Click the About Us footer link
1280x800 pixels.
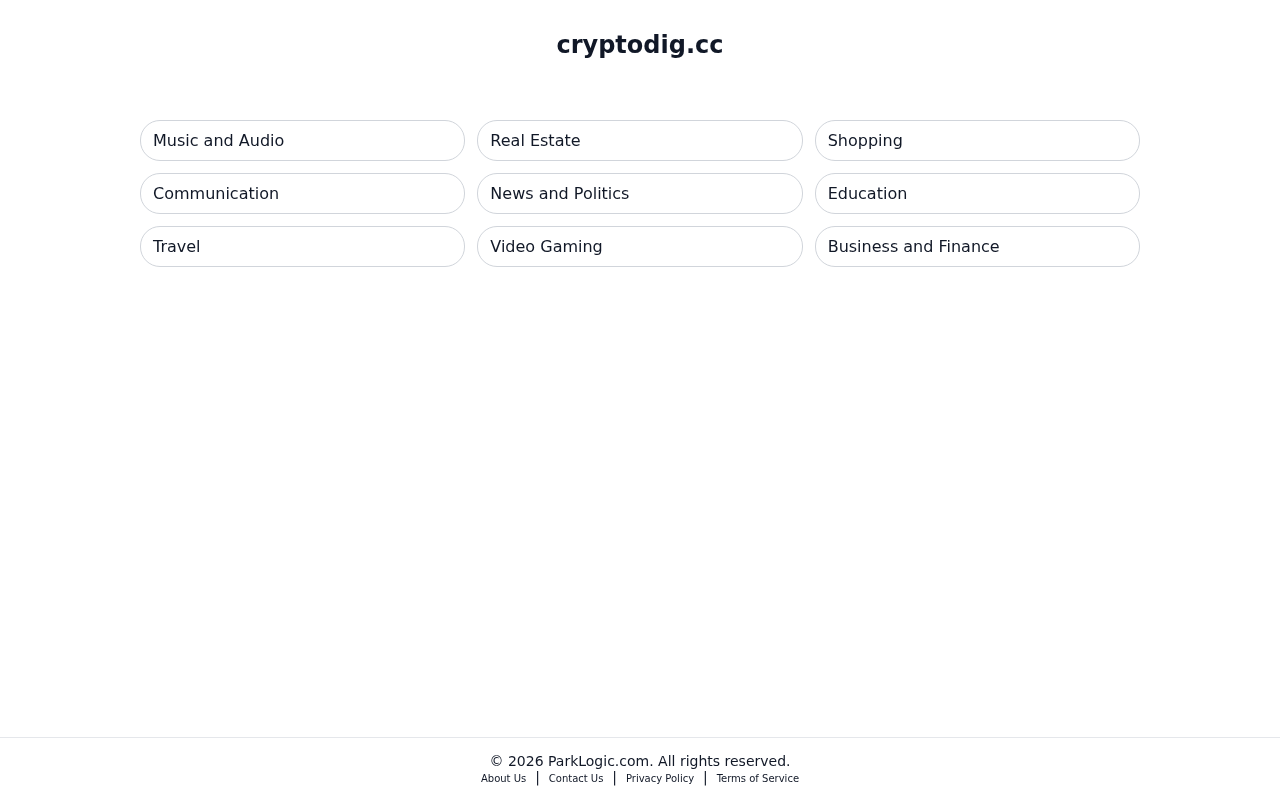pyautogui.click(x=503, y=779)
